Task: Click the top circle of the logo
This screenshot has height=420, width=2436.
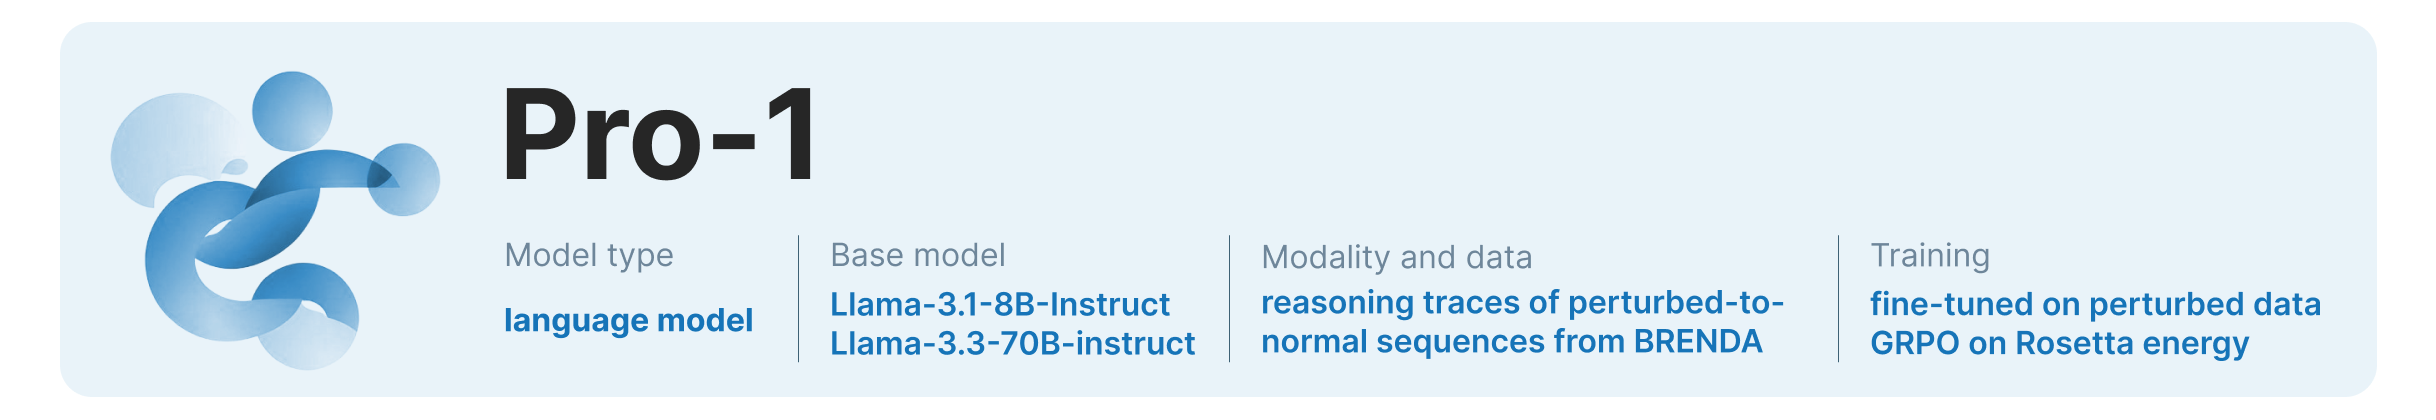Action: click(x=292, y=111)
